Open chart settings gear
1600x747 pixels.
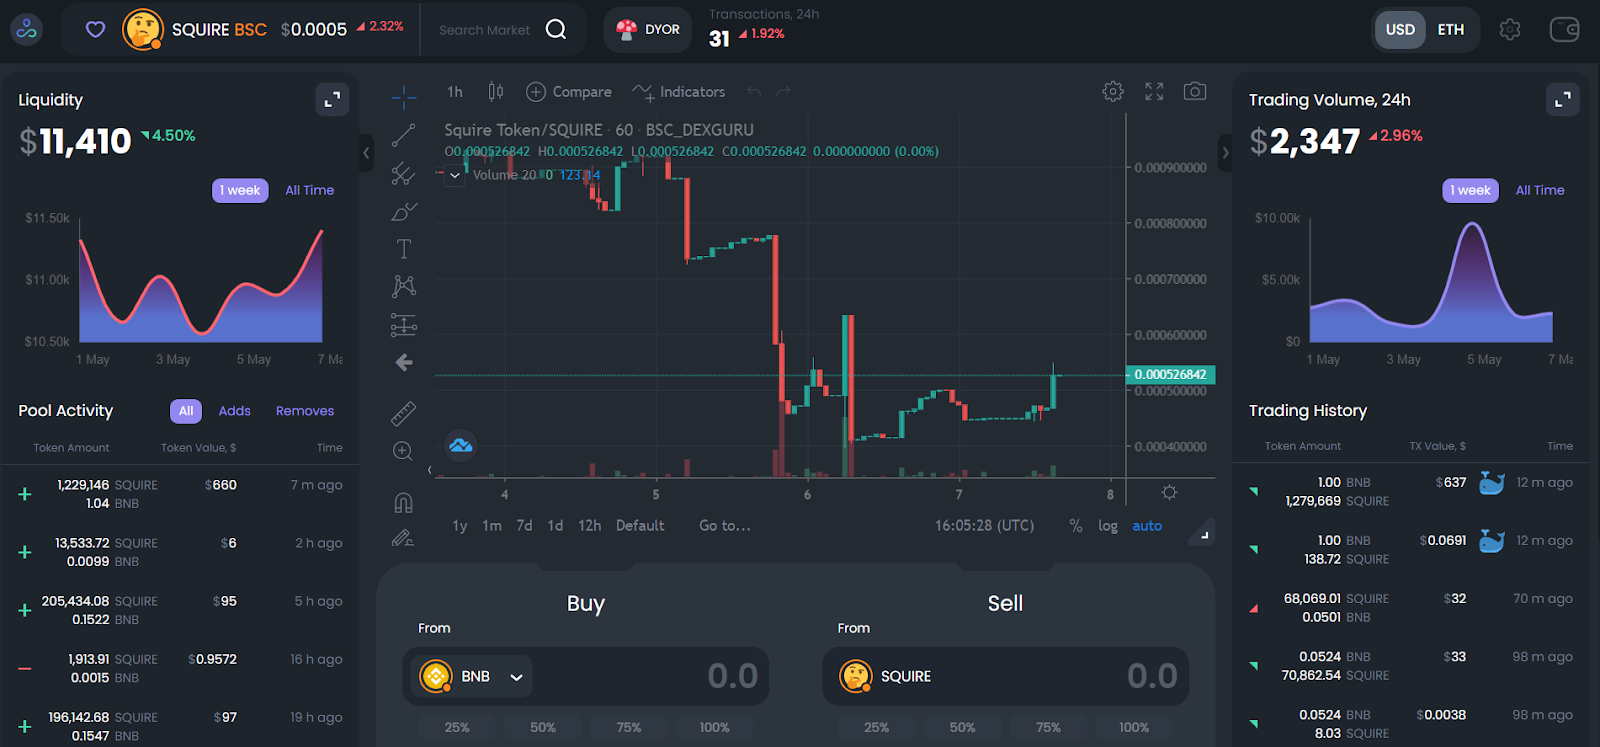click(x=1113, y=92)
